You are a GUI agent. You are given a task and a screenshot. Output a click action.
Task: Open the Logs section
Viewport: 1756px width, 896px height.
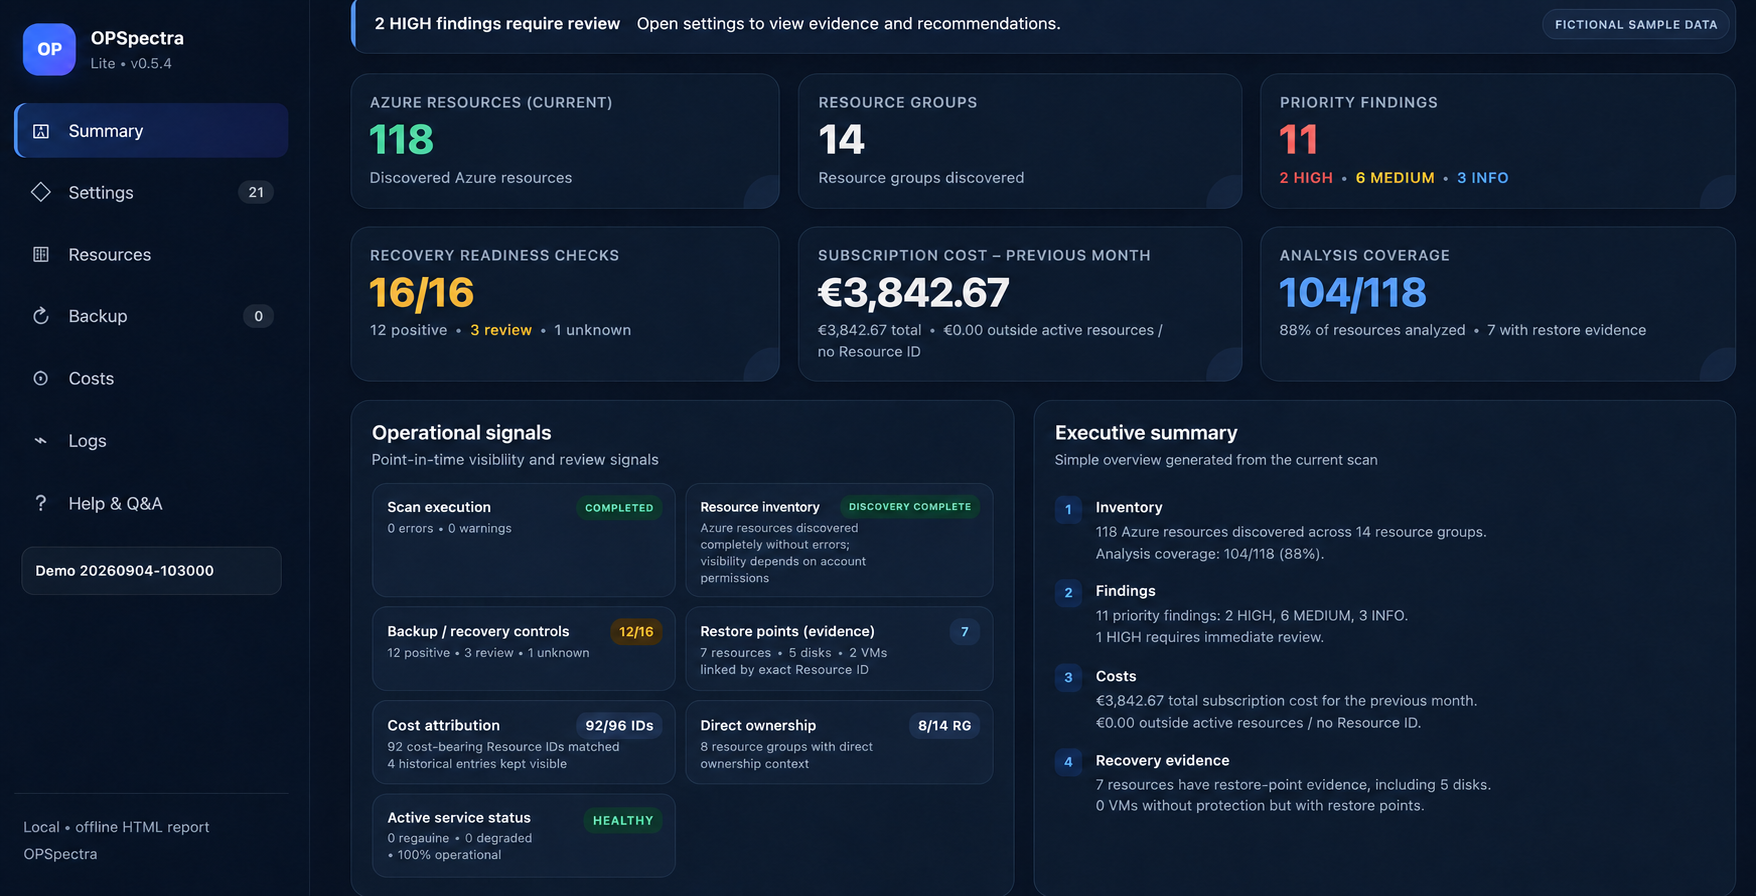coord(151,440)
